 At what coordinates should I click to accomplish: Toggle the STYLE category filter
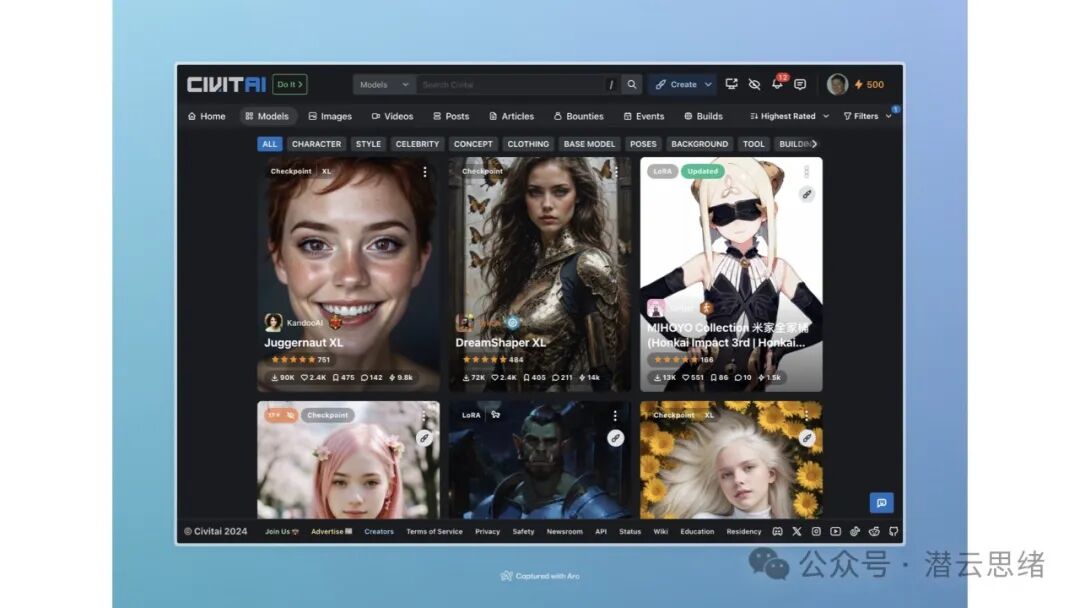[368, 144]
